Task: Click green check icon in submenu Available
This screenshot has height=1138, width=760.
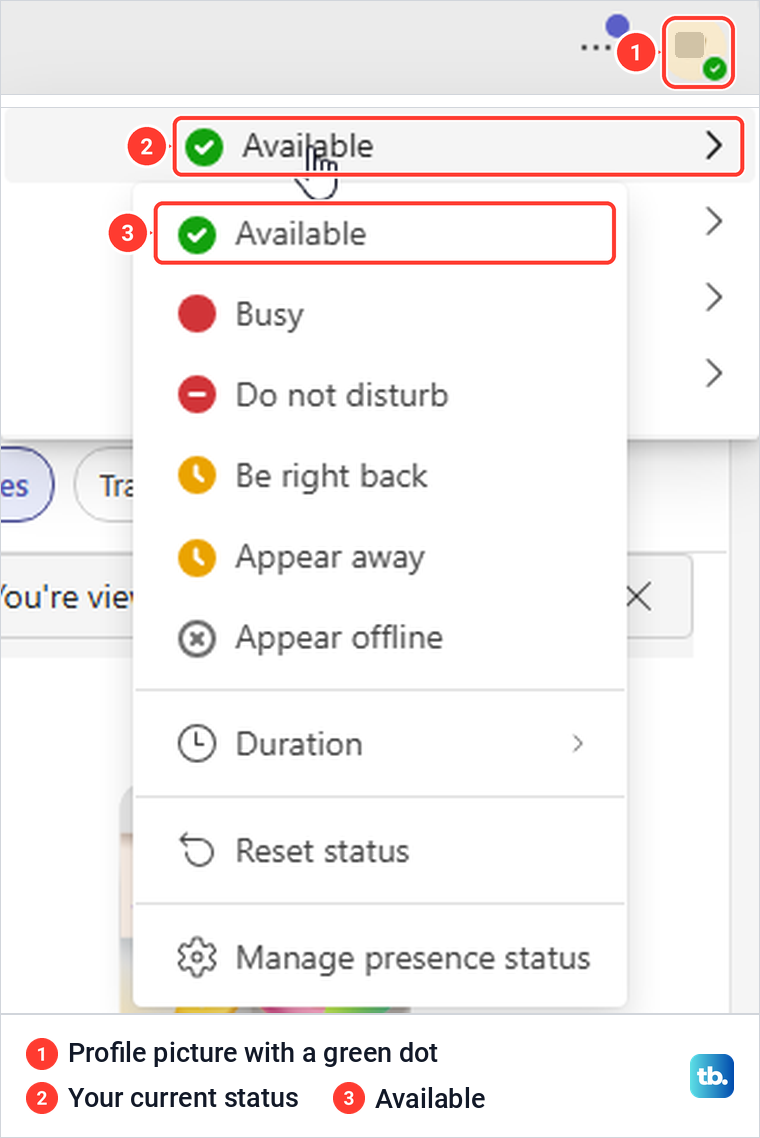Action: [197, 234]
